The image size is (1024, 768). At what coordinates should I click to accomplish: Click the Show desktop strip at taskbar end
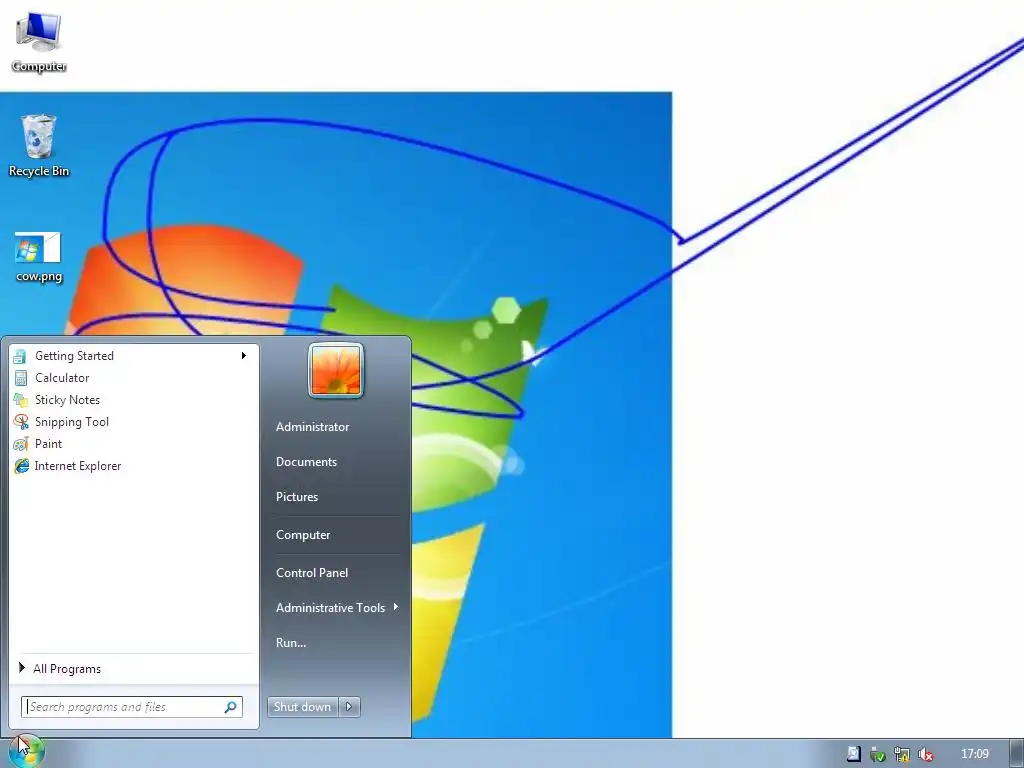click(x=1017, y=754)
